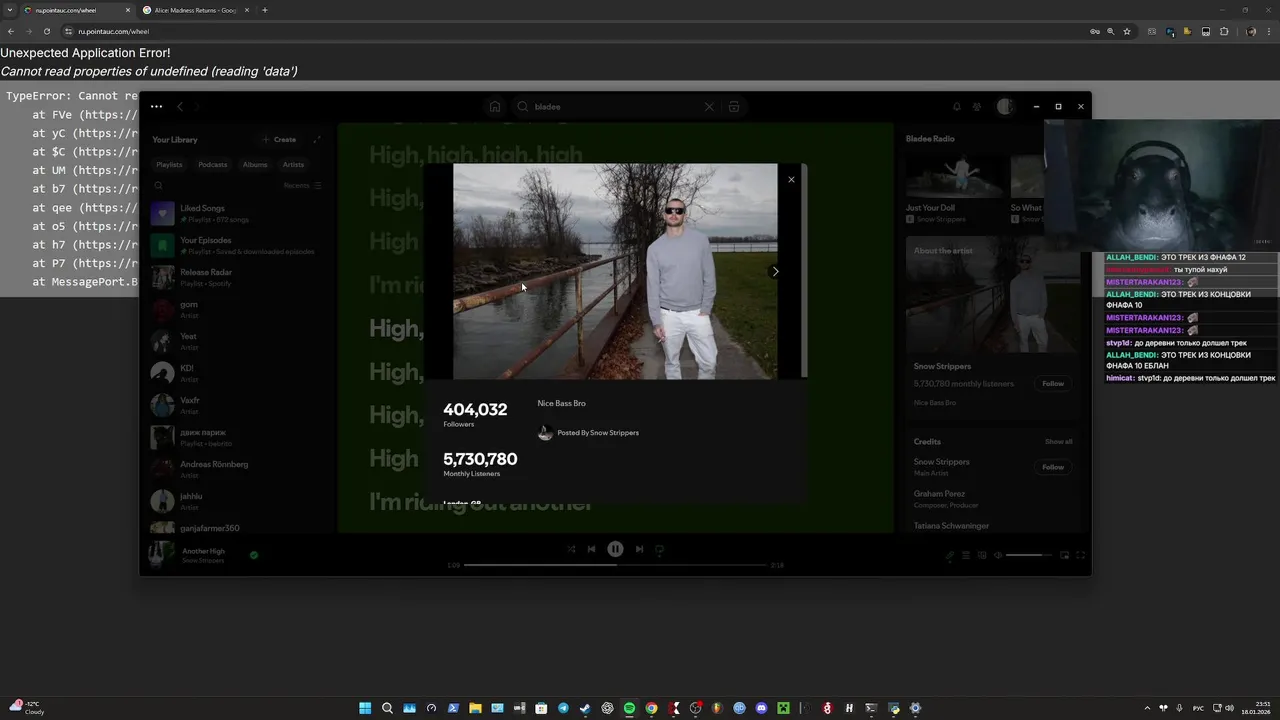This screenshot has width=1280, height=720.
Task: Open Release Radar playlist
Action: click(237, 277)
